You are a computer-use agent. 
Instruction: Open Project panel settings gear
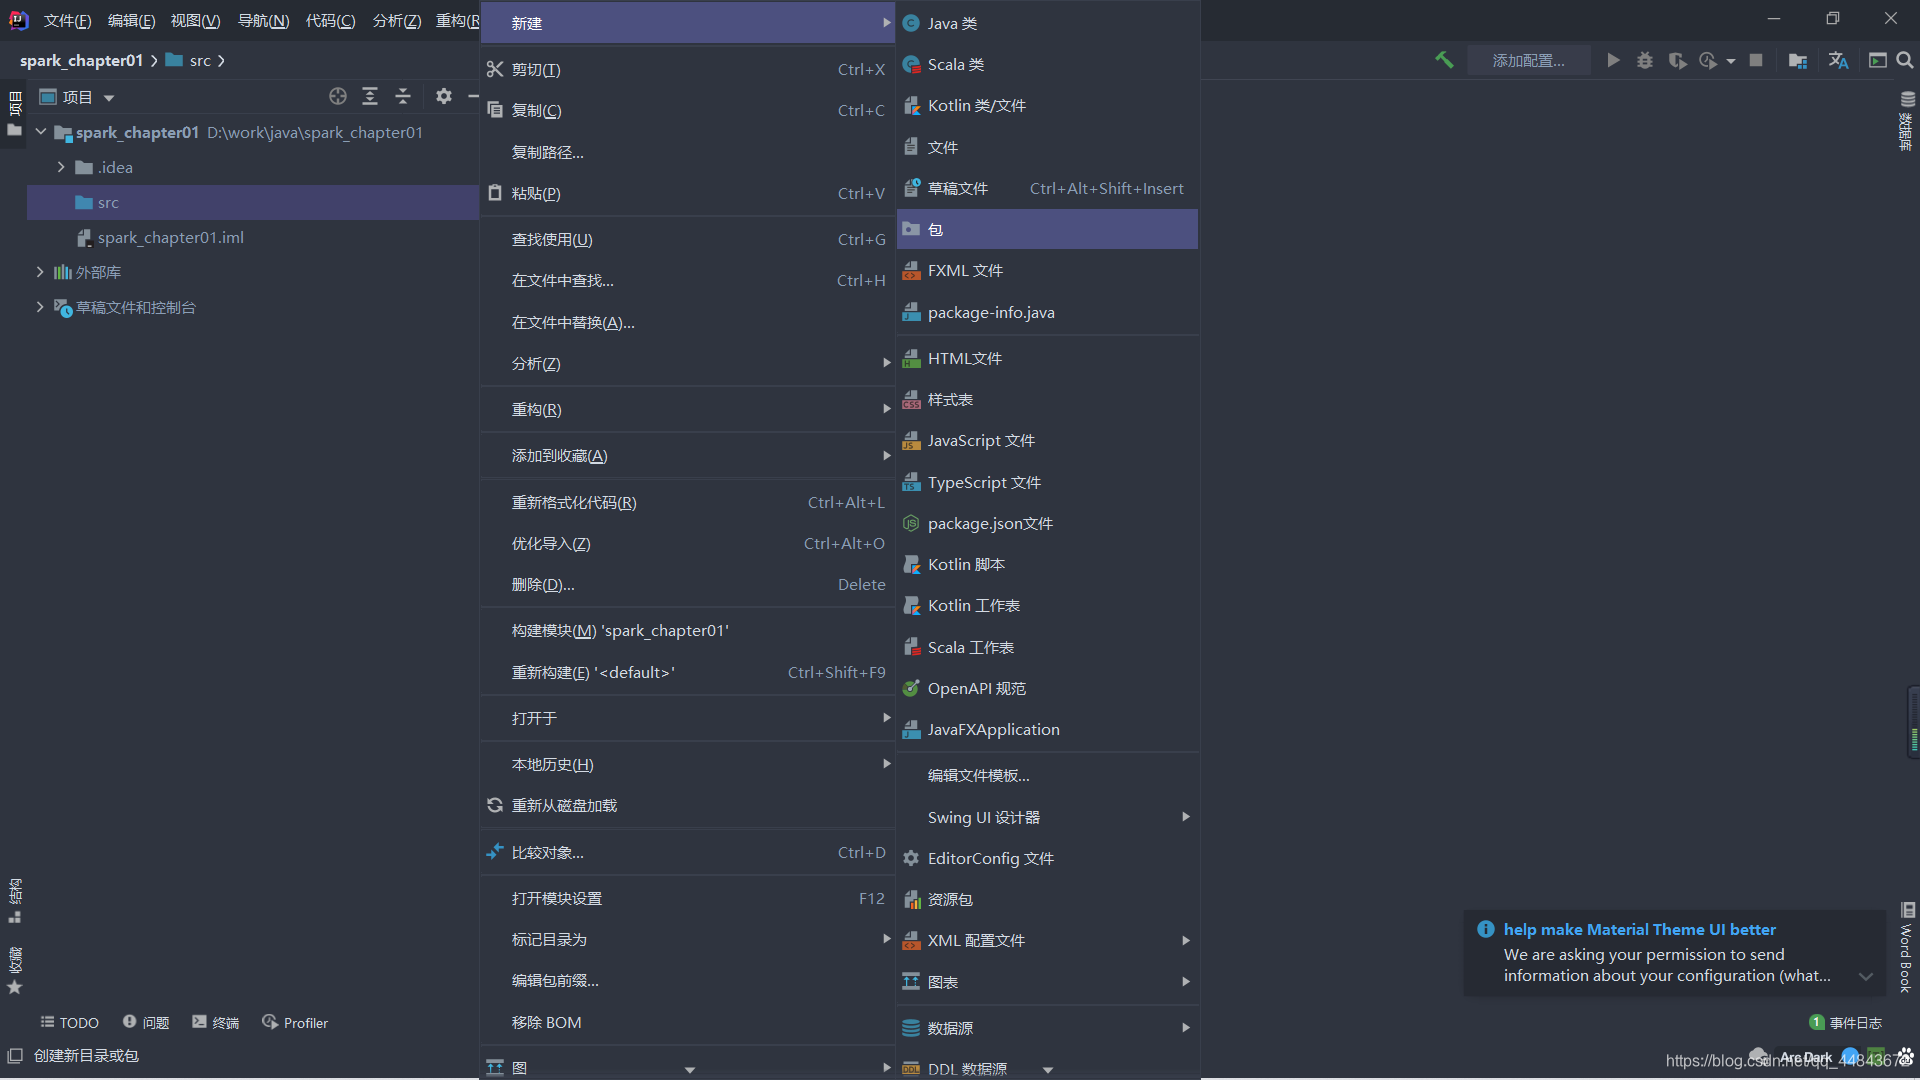pyautogui.click(x=444, y=96)
